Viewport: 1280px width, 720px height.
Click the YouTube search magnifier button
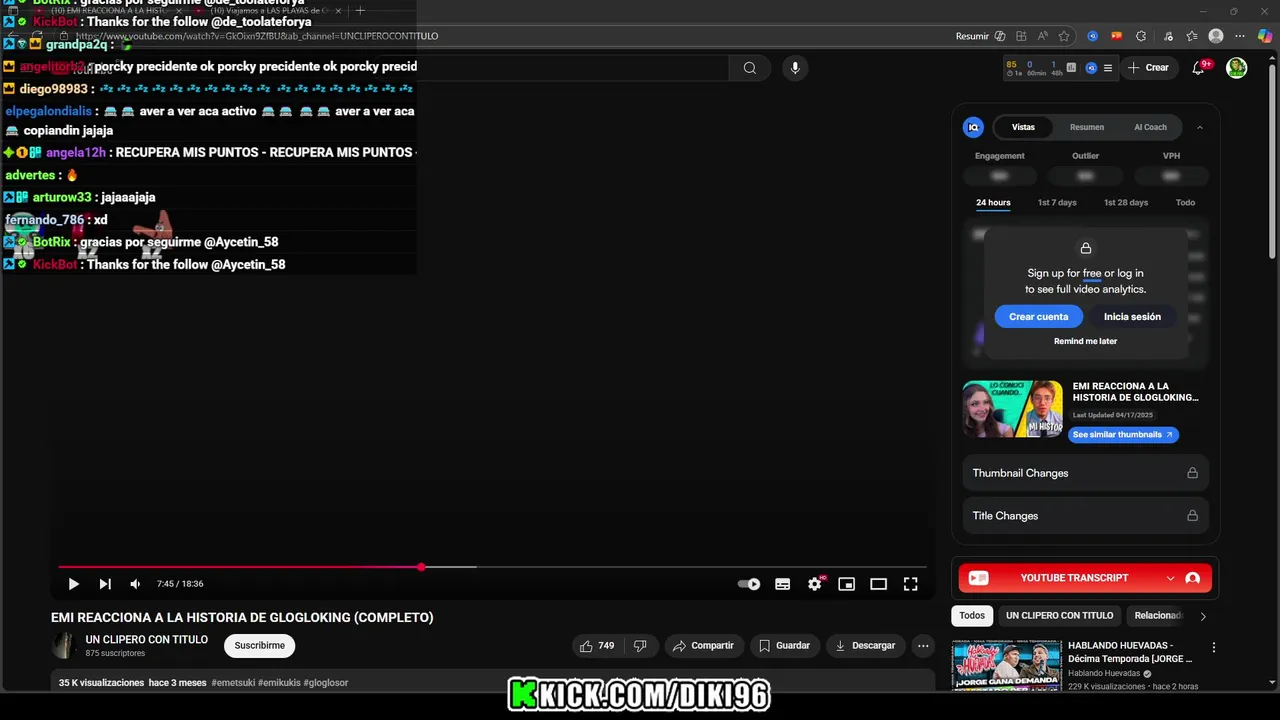tap(750, 68)
